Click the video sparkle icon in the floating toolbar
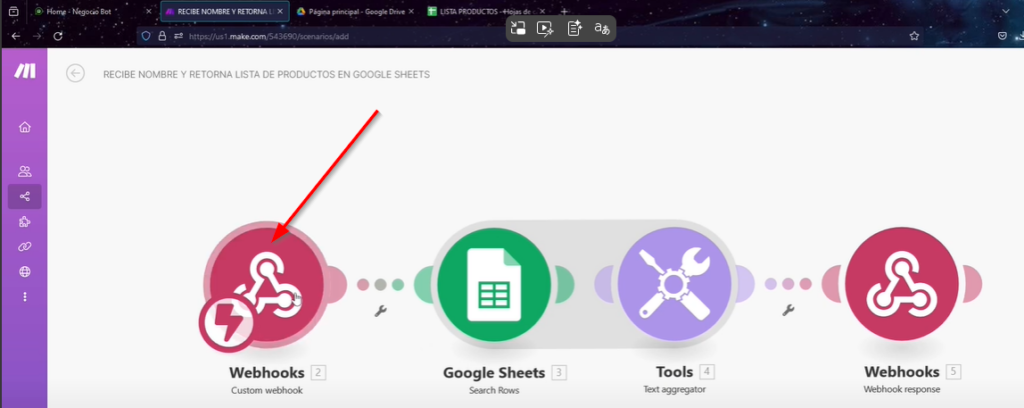1024x408 pixels. click(x=545, y=28)
